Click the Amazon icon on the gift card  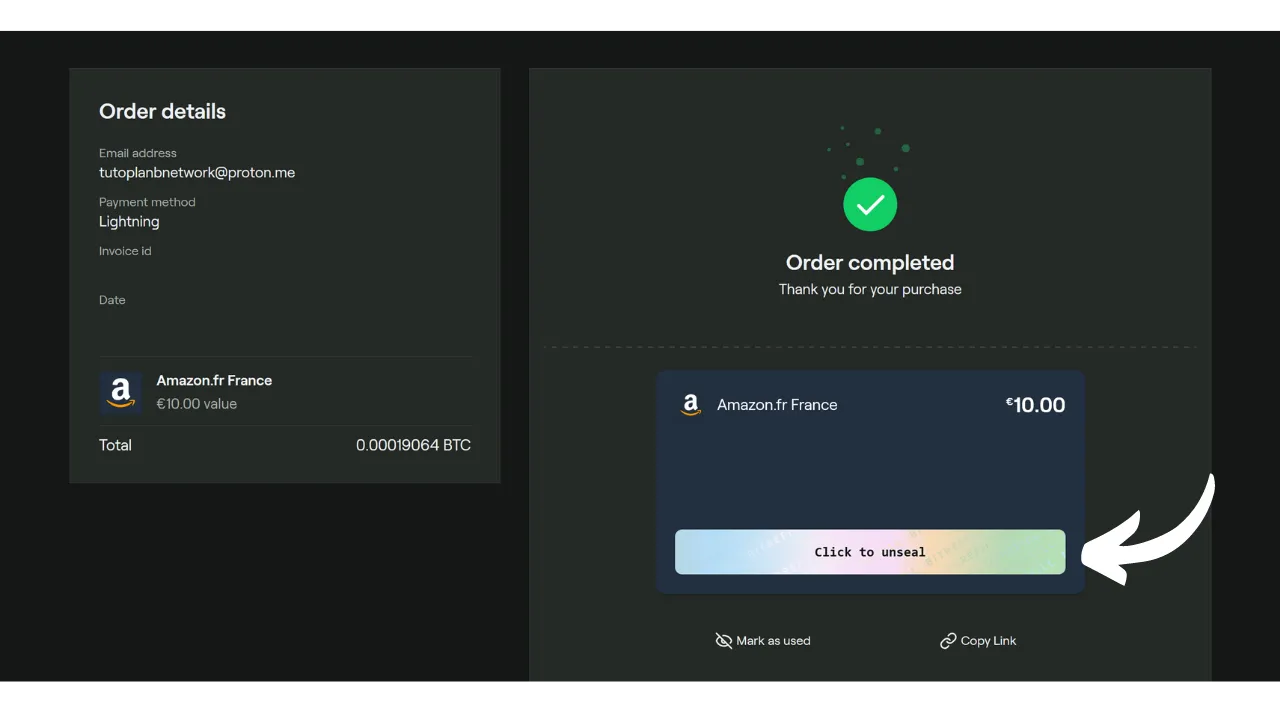[691, 405]
